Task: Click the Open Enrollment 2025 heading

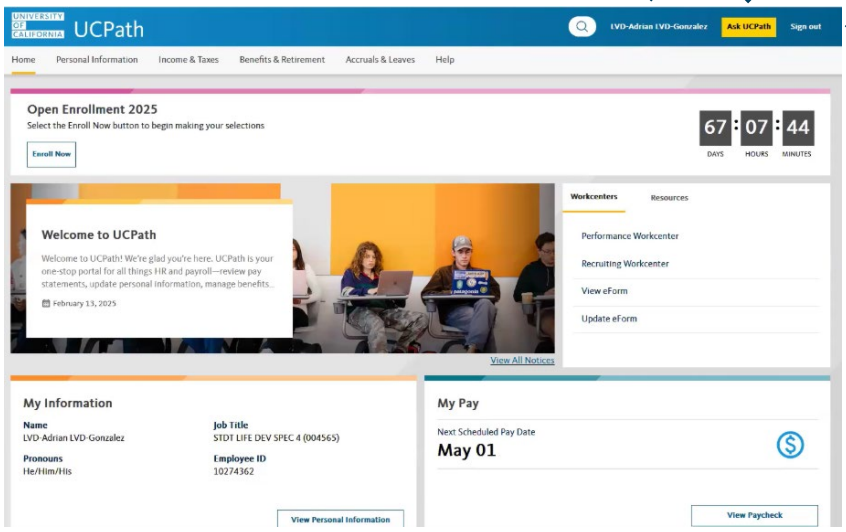Action: [x=92, y=110]
